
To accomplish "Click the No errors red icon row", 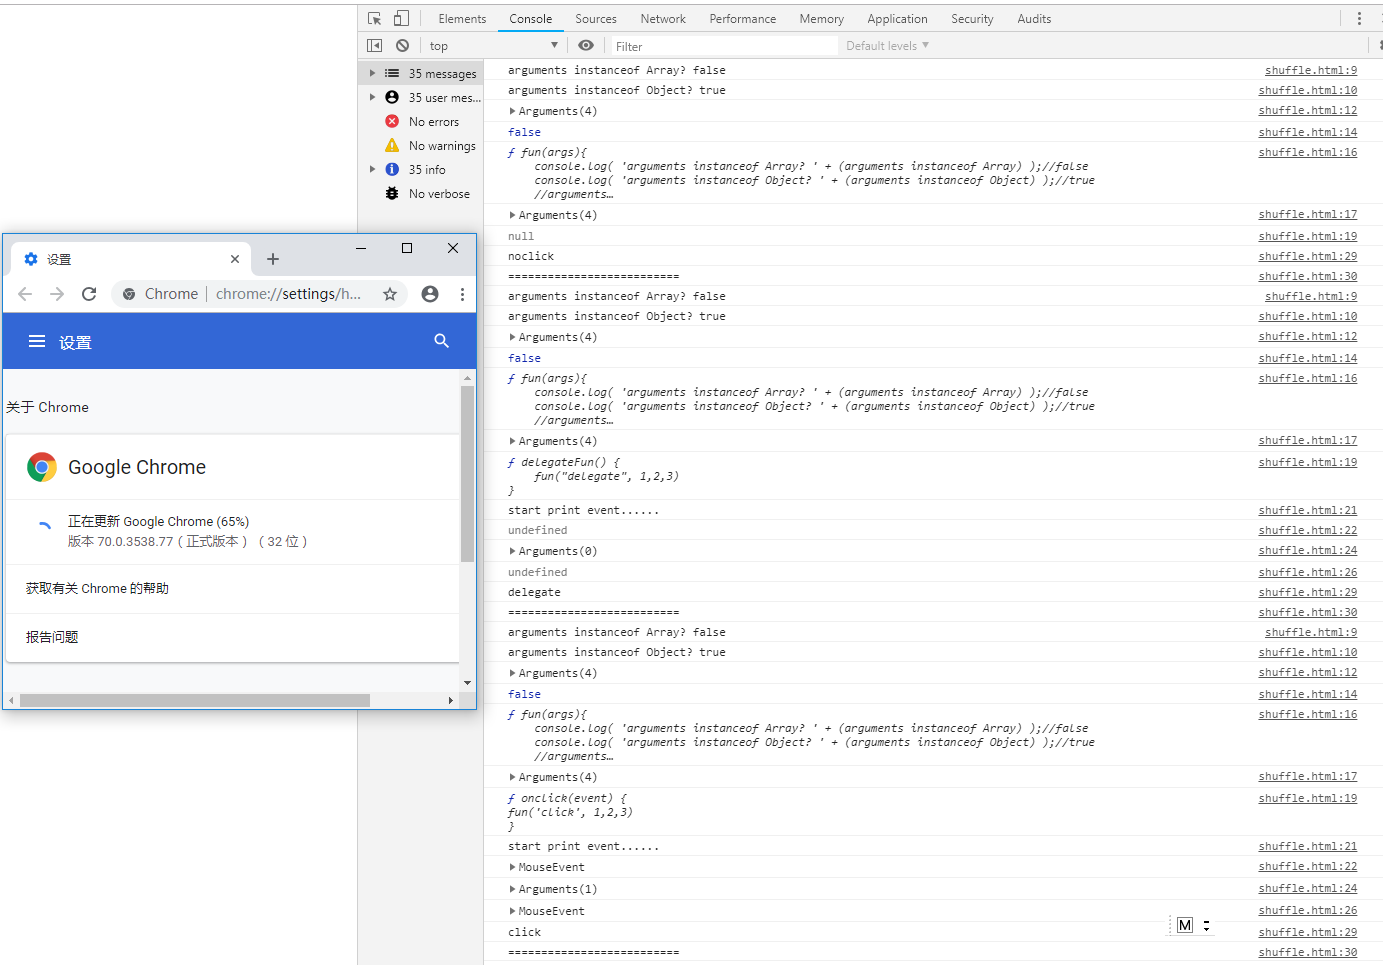I will [x=422, y=122].
